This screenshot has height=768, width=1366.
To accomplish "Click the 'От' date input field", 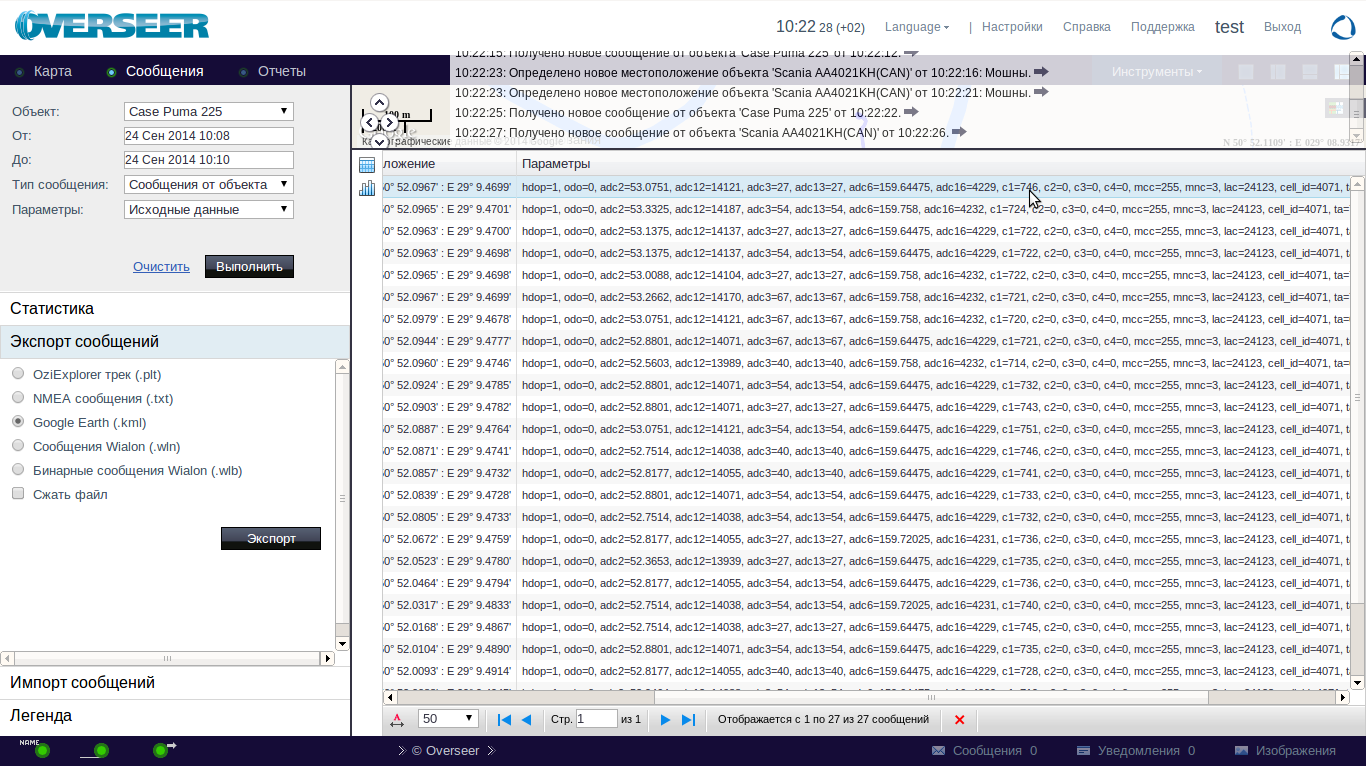I will (208, 136).
